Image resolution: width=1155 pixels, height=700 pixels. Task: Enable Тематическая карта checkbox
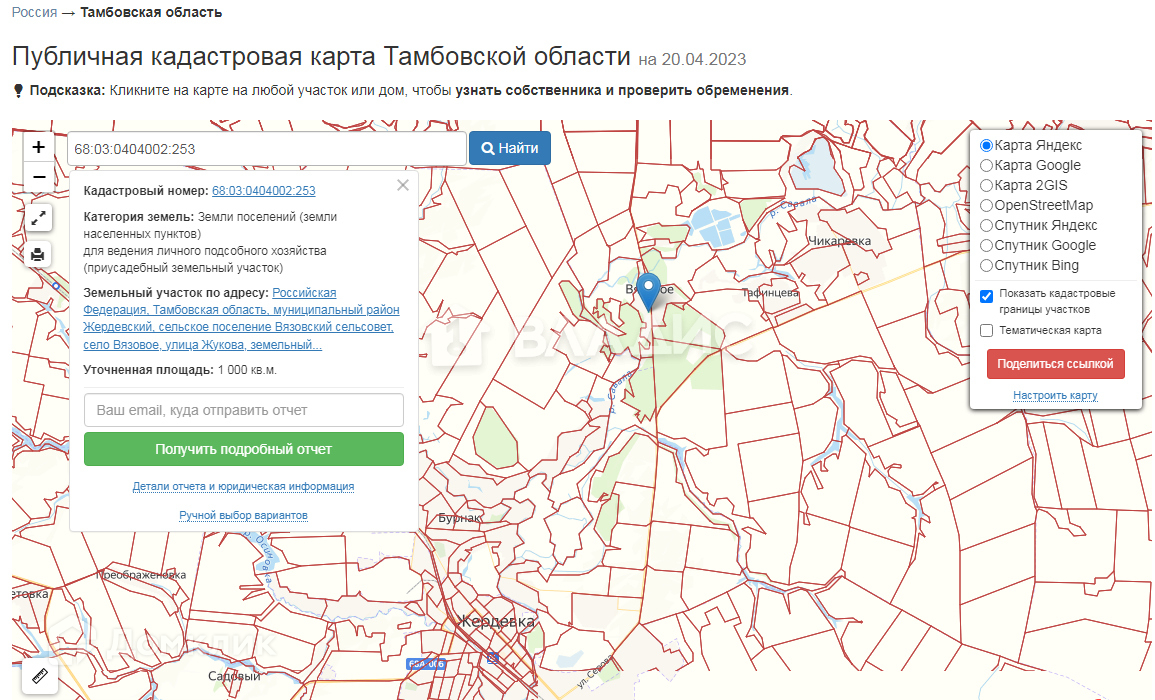coord(986,330)
